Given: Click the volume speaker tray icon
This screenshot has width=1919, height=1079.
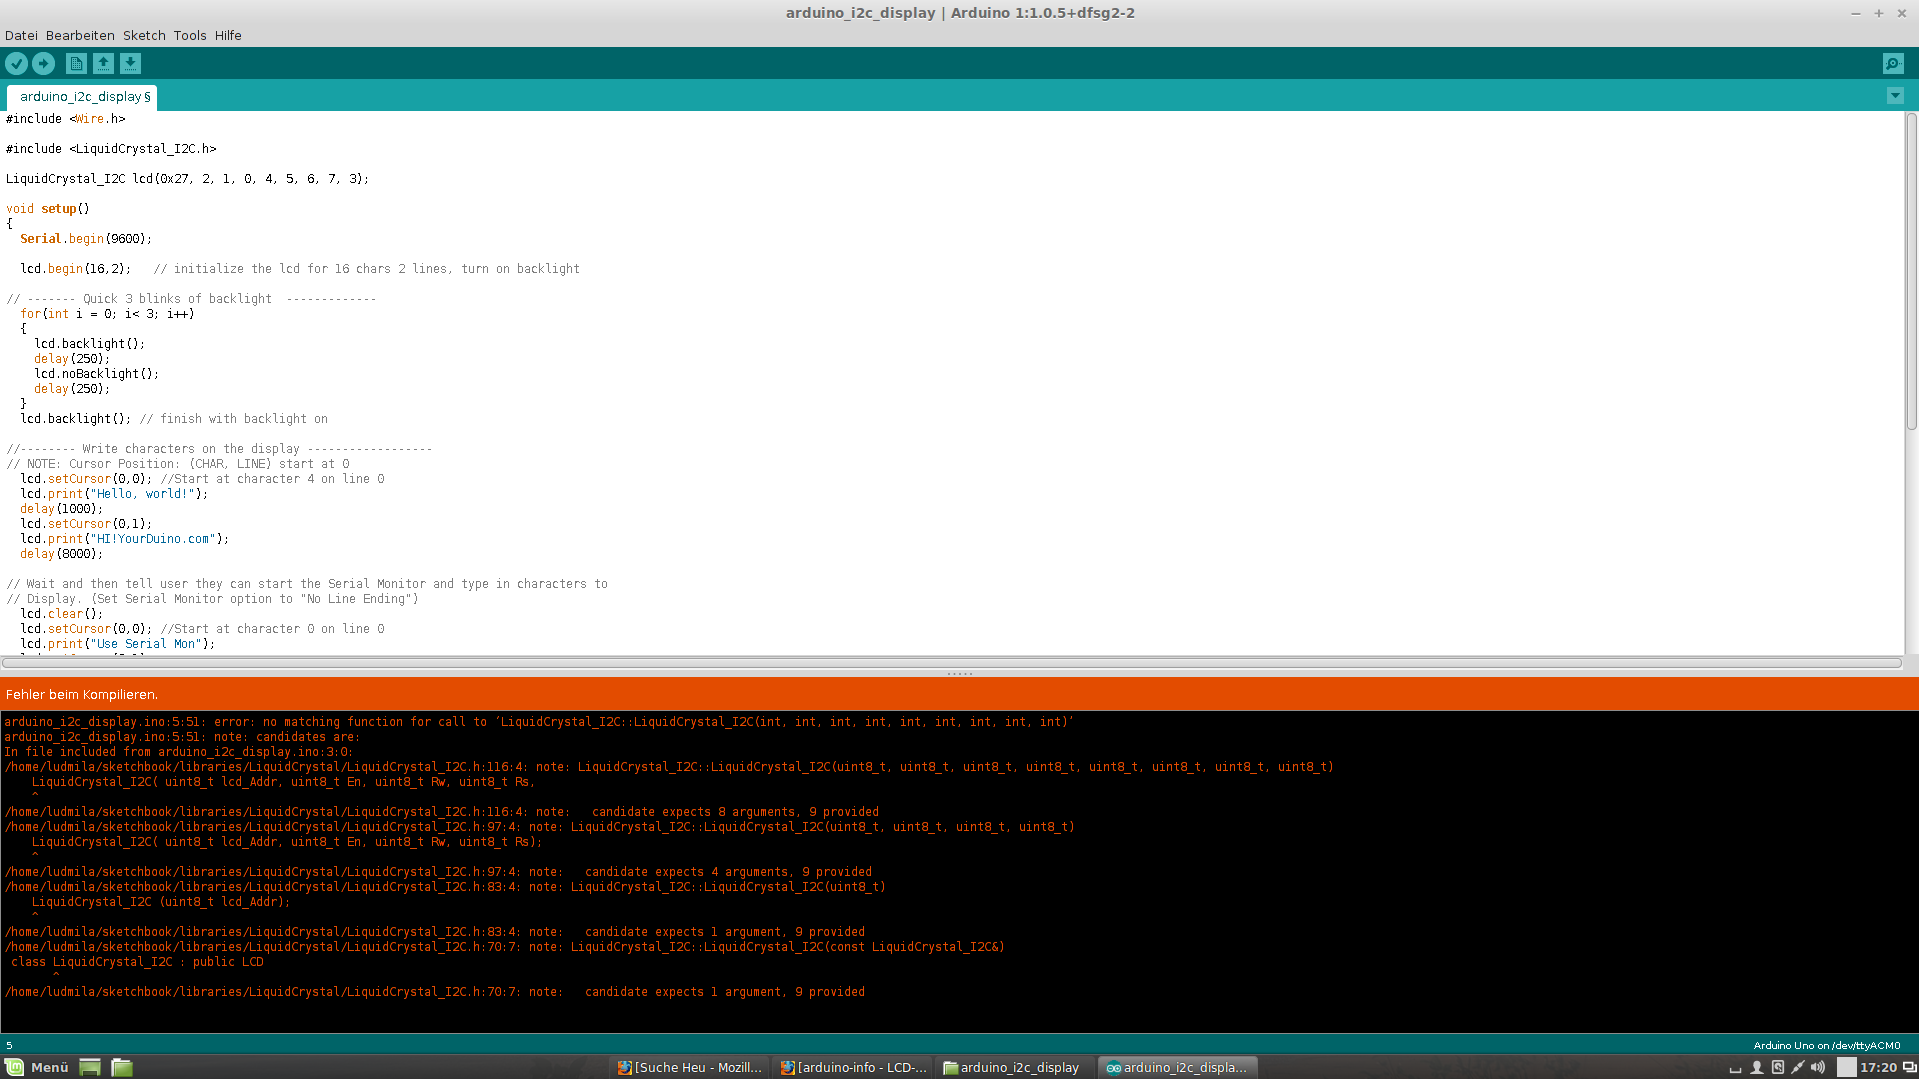Looking at the screenshot, I should pos(1817,1067).
